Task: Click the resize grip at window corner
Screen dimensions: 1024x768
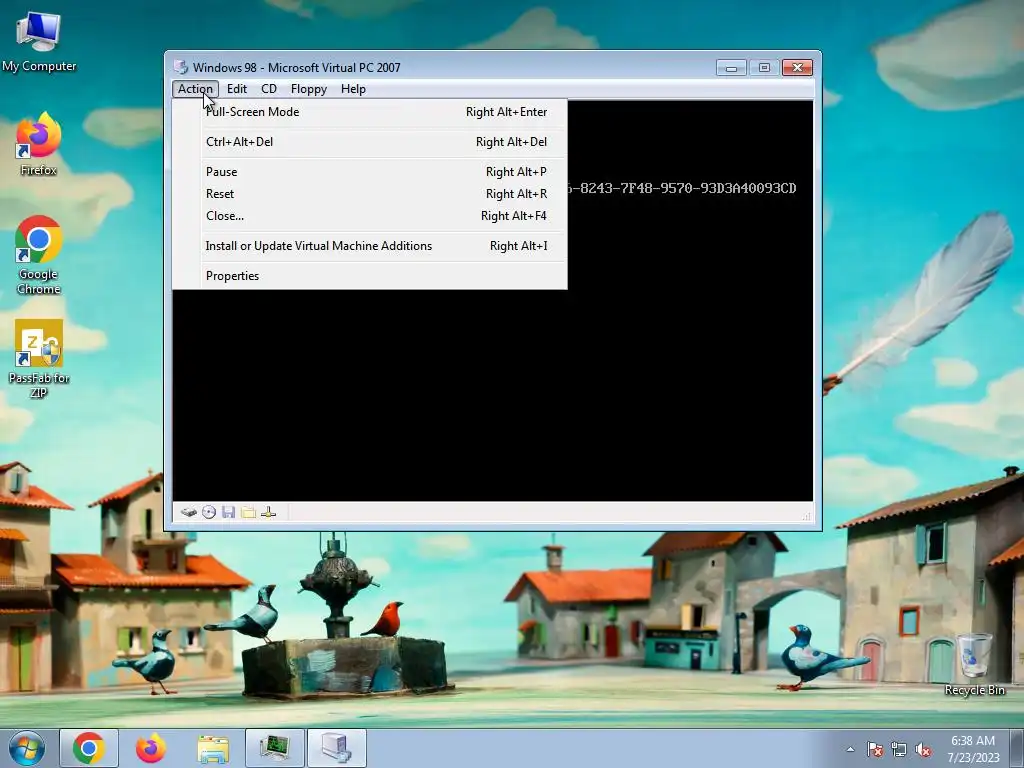Action: coord(807,516)
